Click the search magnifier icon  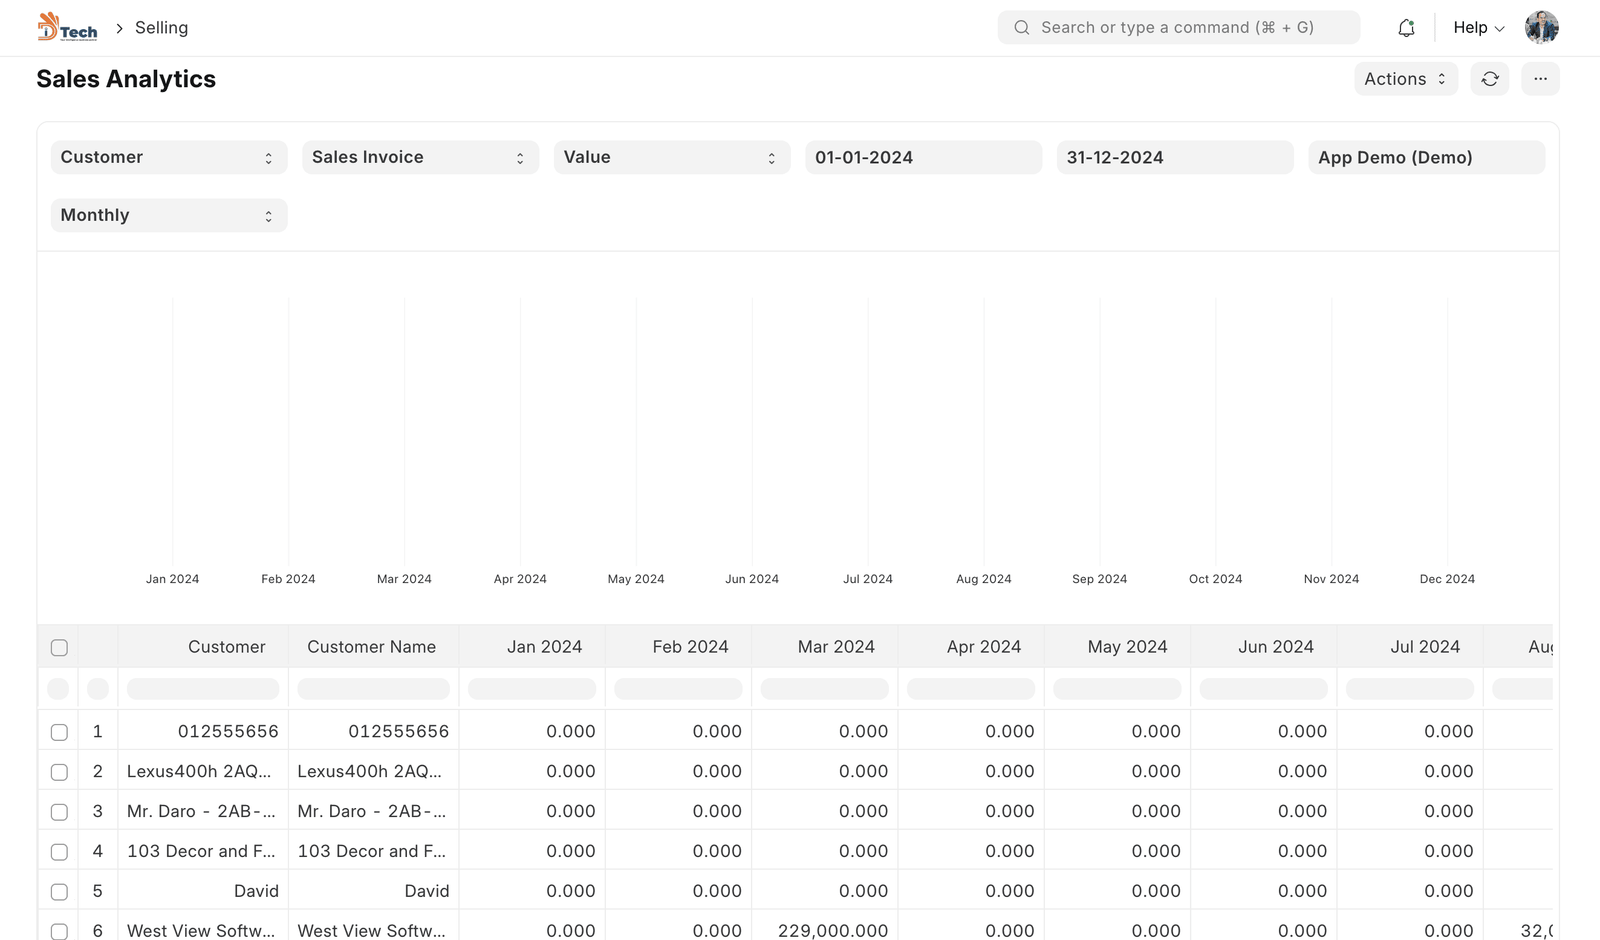pos(1021,28)
